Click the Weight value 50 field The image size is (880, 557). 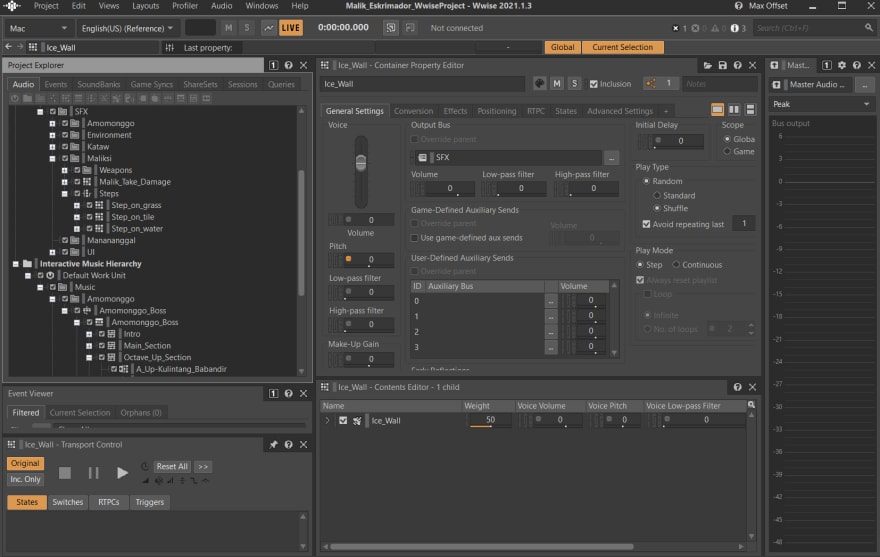coord(489,420)
